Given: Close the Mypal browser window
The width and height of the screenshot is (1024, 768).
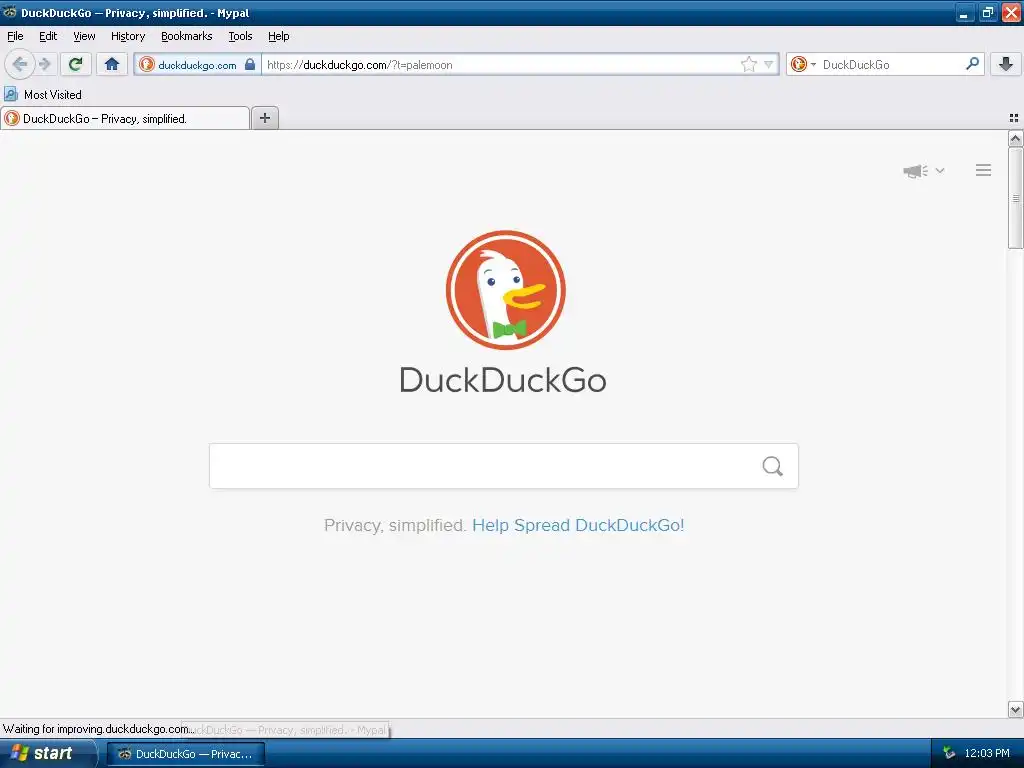Looking at the screenshot, I should tap(1011, 12).
